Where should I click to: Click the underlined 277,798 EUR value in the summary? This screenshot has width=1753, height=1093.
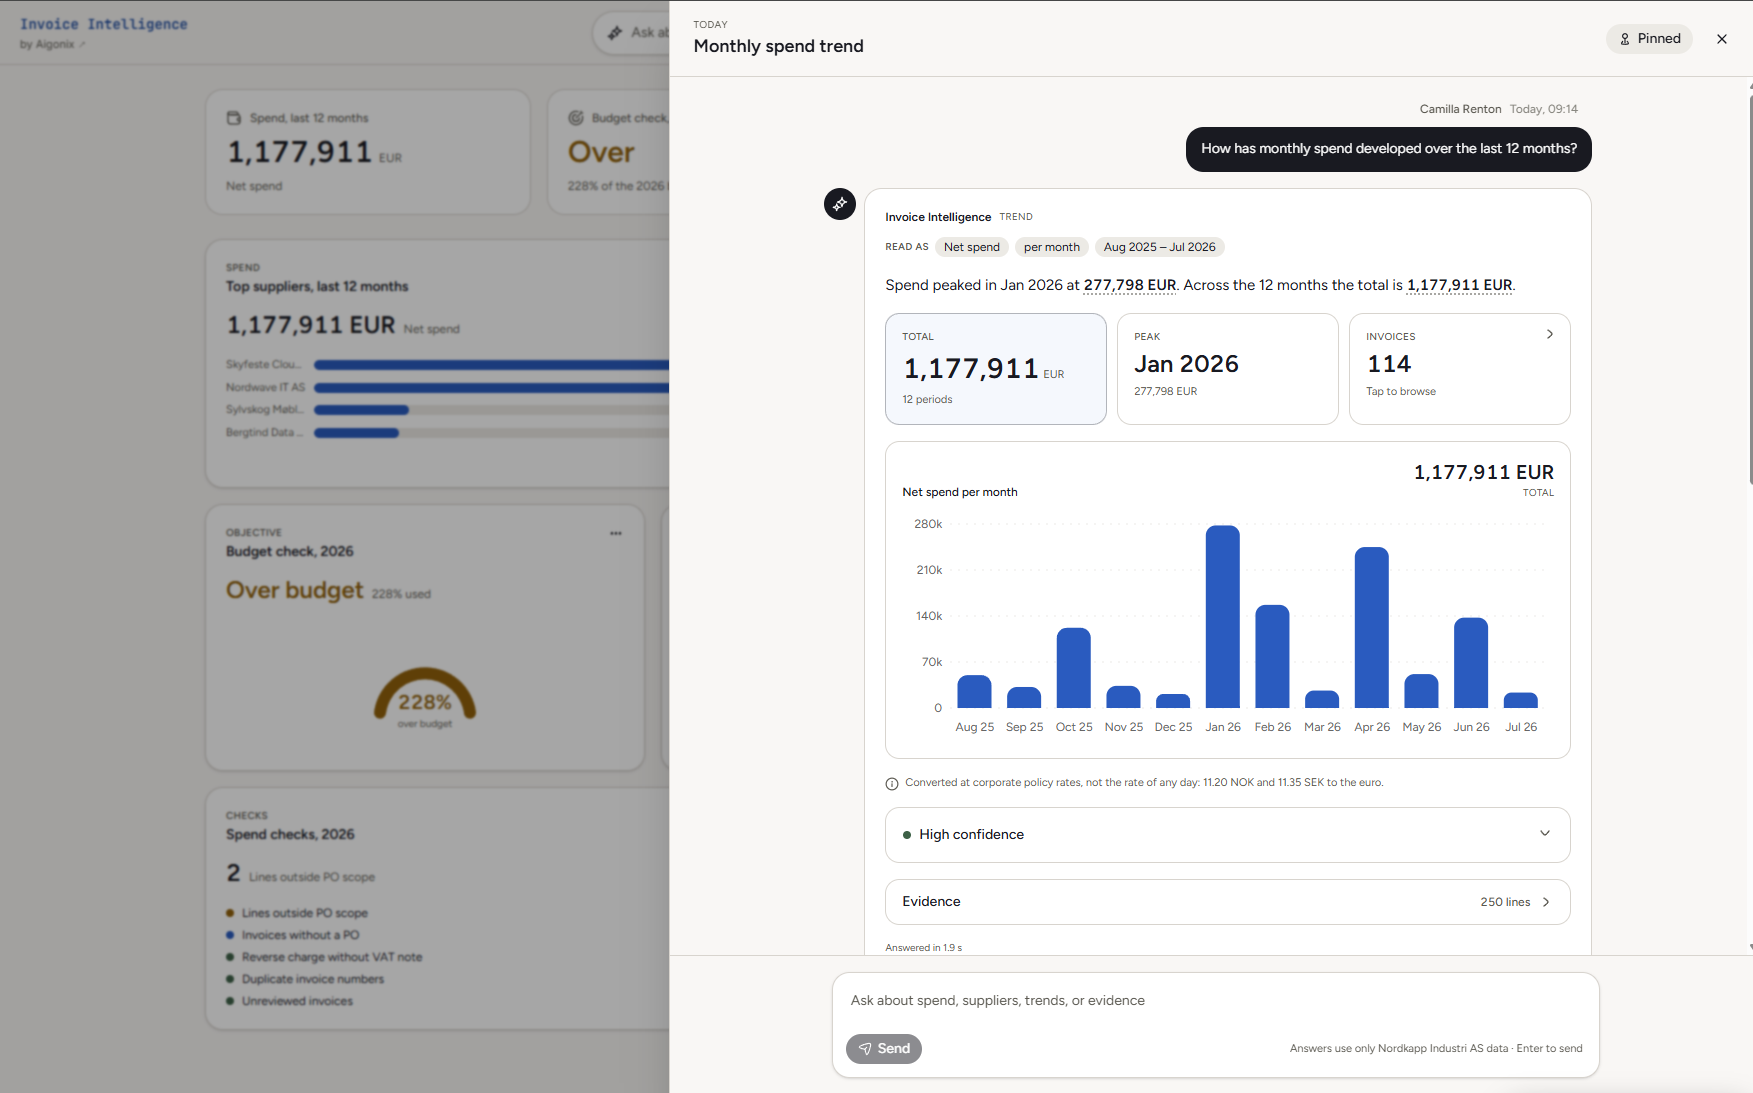[1129, 285]
